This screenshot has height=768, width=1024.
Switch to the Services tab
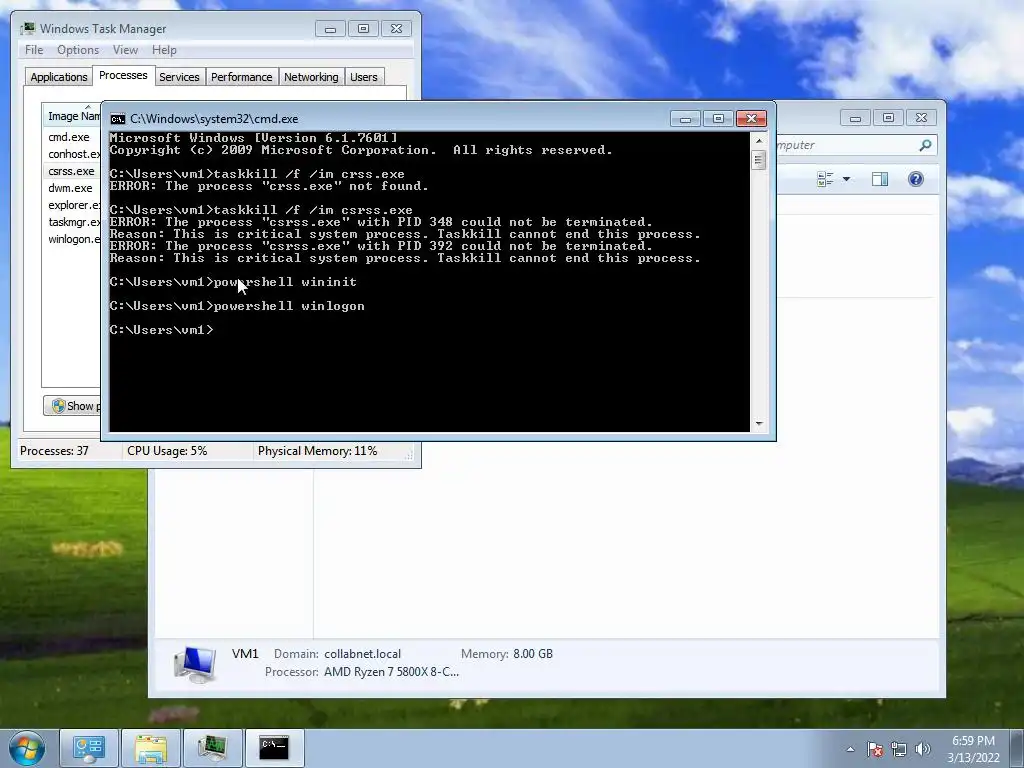[179, 77]
